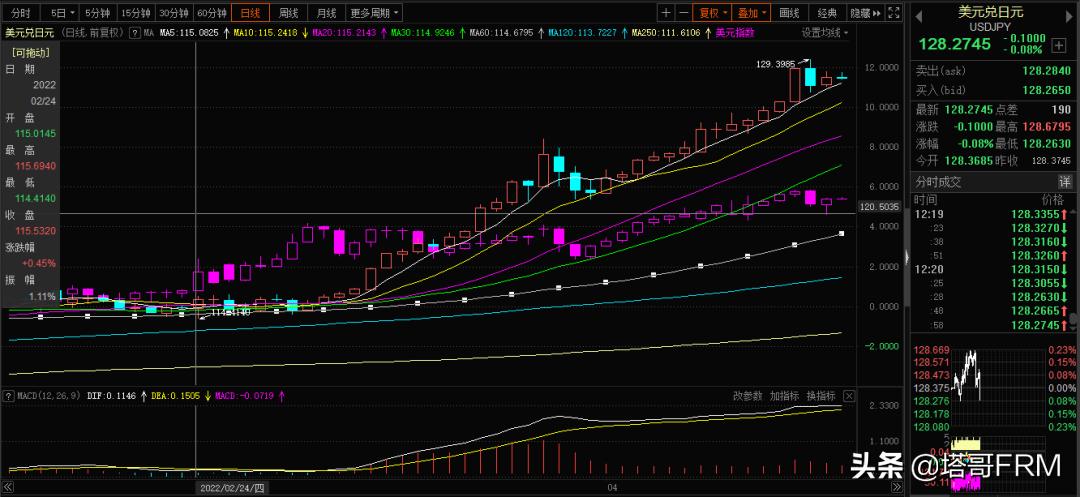
Task: Open the 更多周期 dropdown
Action: click(374, 12)
